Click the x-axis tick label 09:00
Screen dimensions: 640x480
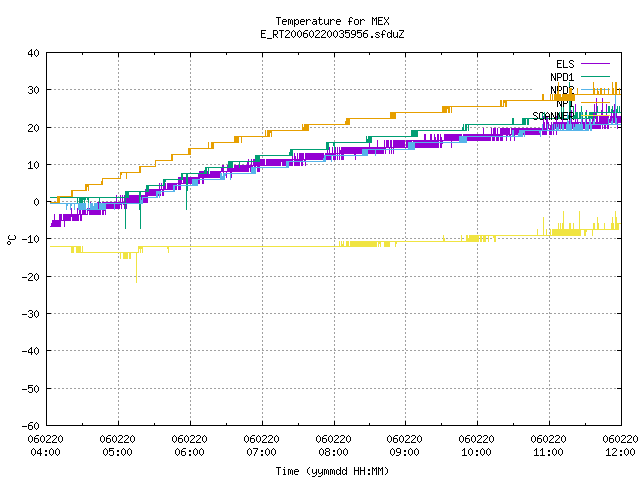pos(404,452)
